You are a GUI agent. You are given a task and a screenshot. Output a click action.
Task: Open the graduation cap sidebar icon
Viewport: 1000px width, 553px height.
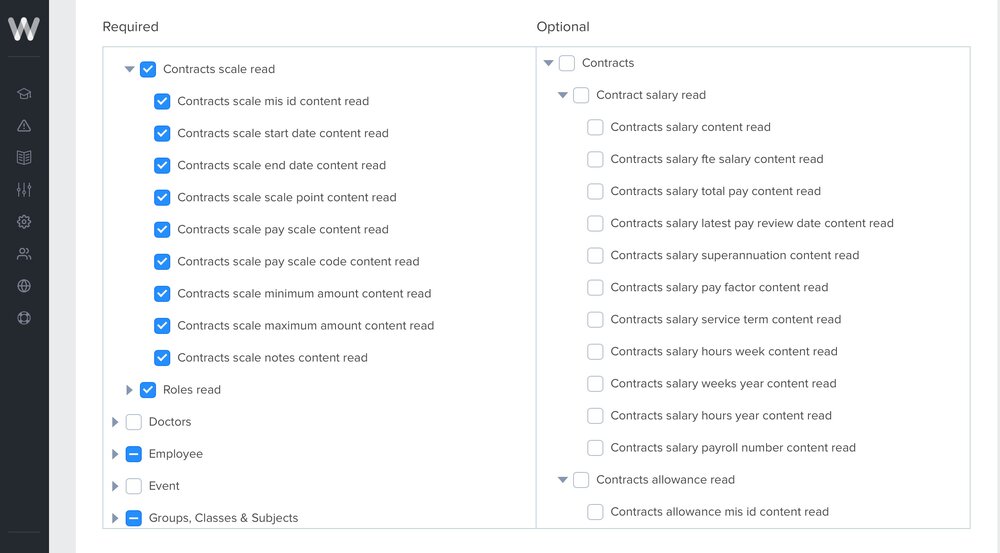coord(24,94)
